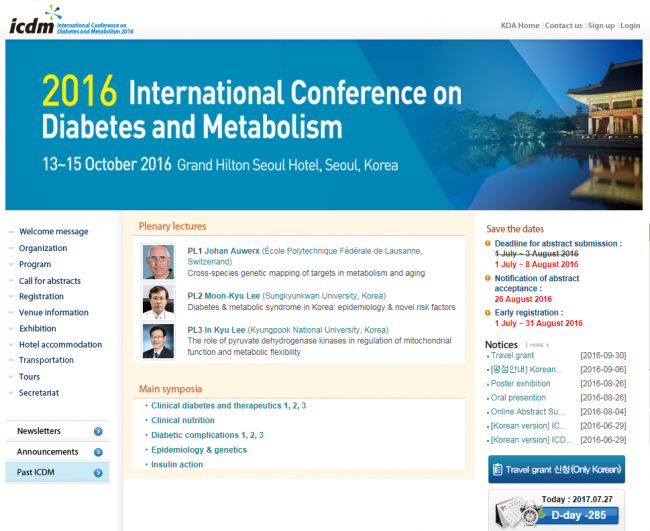
Task: Visit the KDA Home link
Action: click(520, 25)
